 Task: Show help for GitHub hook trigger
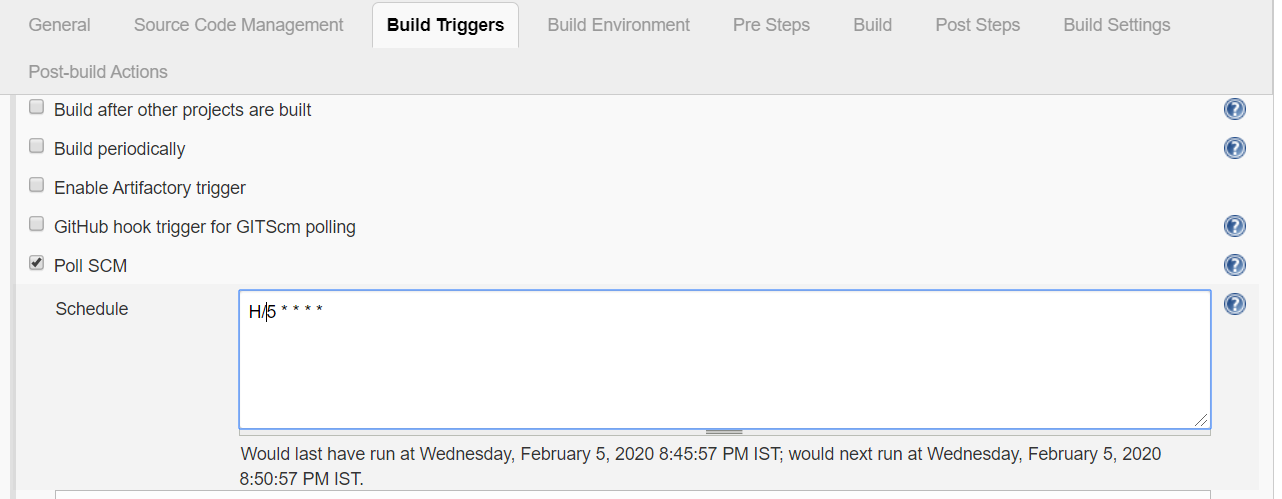1234,226
